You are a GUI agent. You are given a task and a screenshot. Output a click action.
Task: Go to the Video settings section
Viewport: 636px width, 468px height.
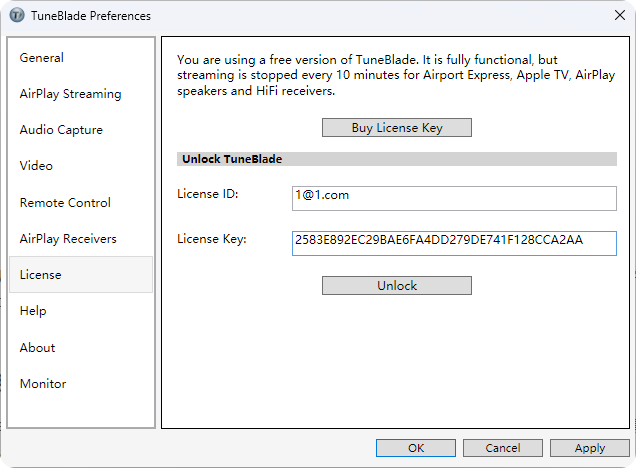36,166
